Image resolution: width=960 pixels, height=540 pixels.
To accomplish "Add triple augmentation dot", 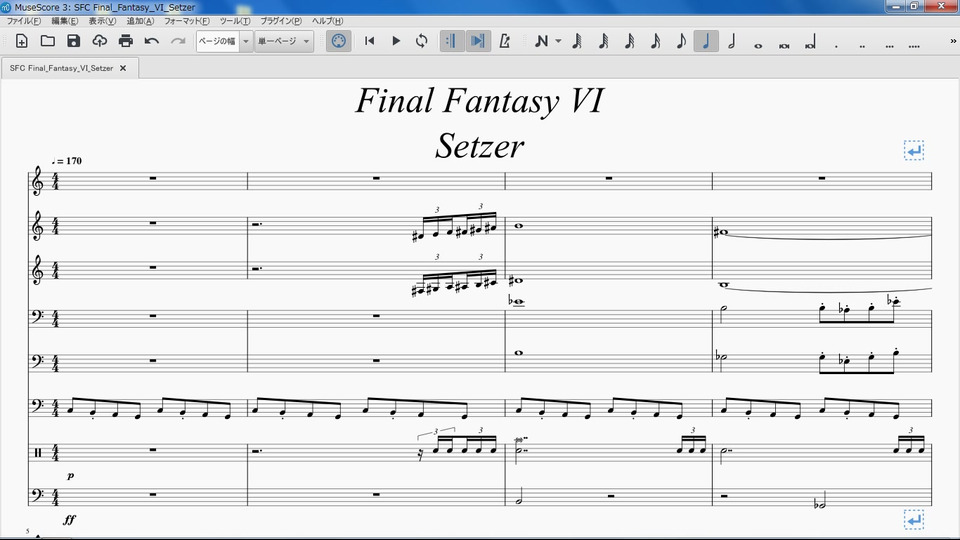I will tap(889, 45).
